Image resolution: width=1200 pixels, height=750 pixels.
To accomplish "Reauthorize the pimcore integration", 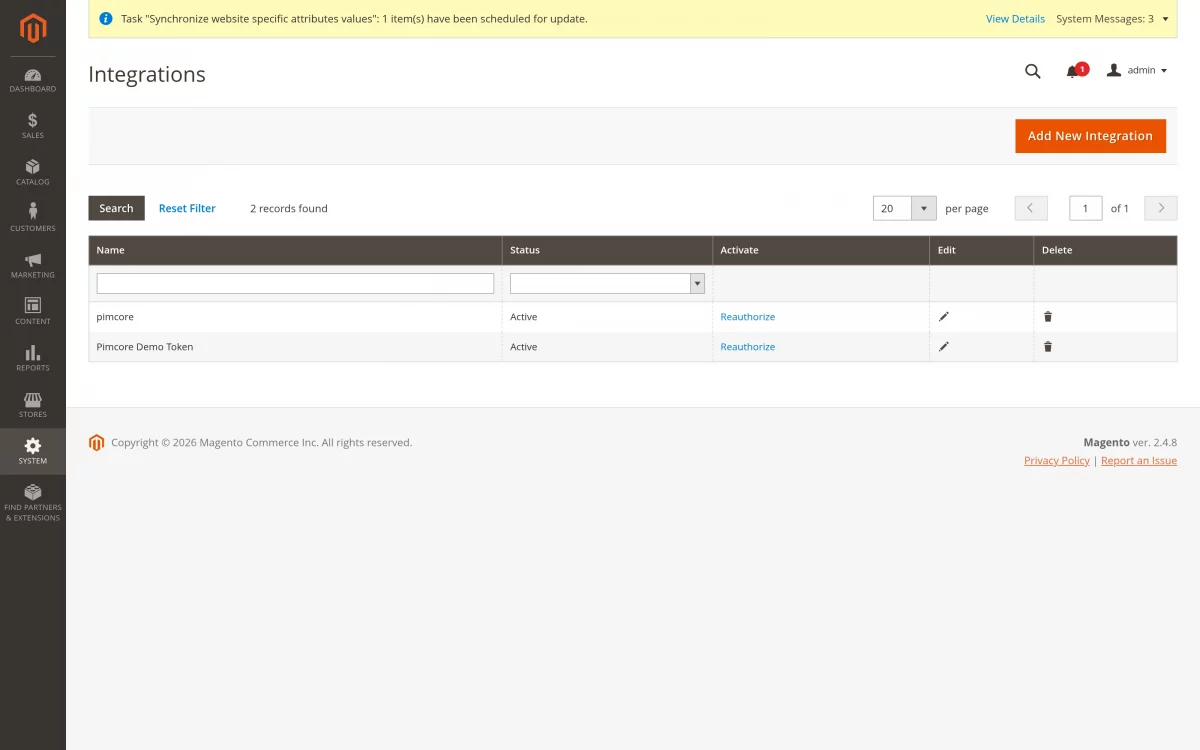I will click(748, 316).
